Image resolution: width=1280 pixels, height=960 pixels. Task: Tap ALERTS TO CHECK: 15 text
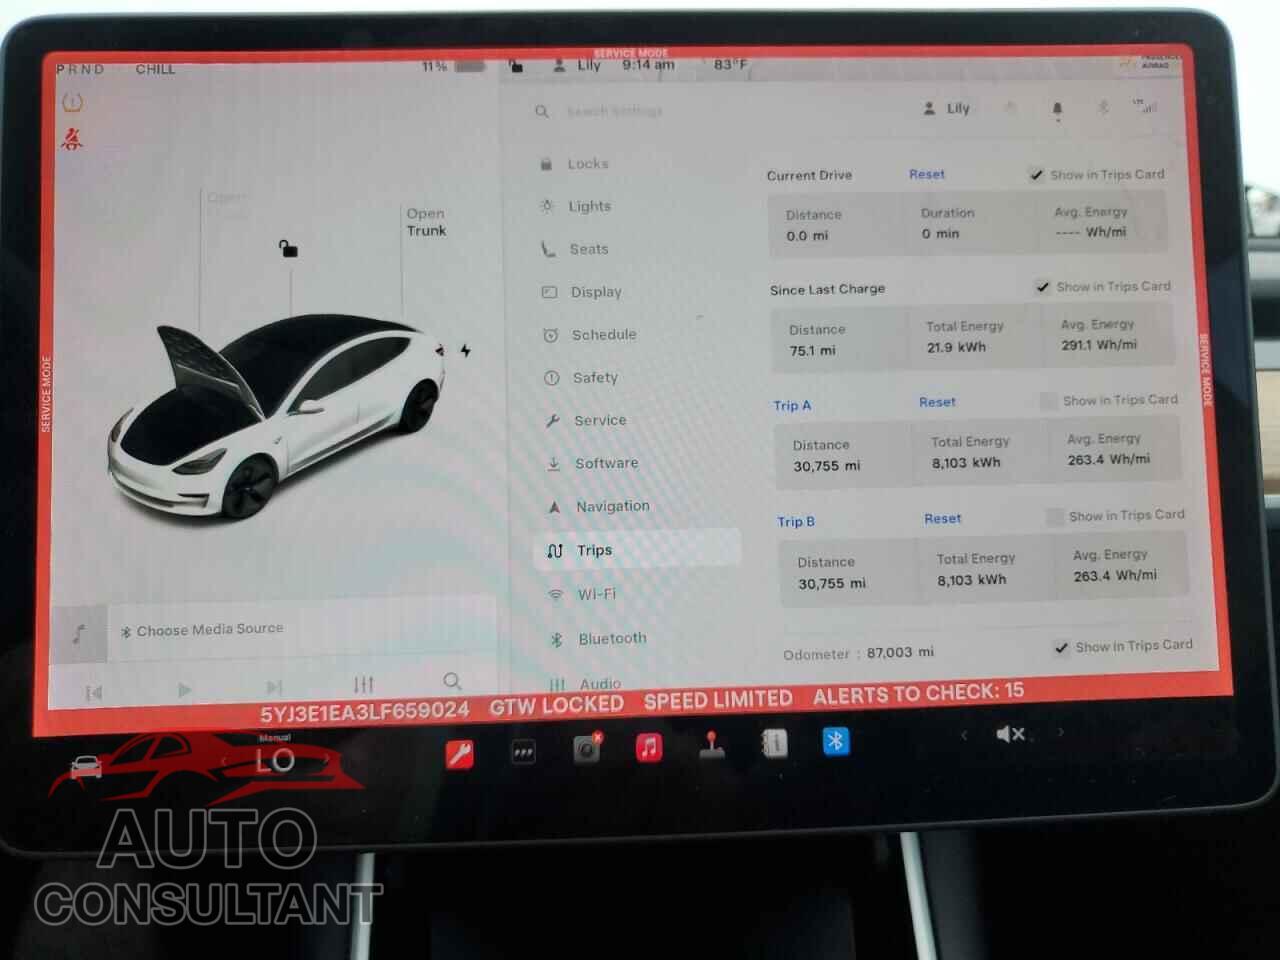pos(918,693)
